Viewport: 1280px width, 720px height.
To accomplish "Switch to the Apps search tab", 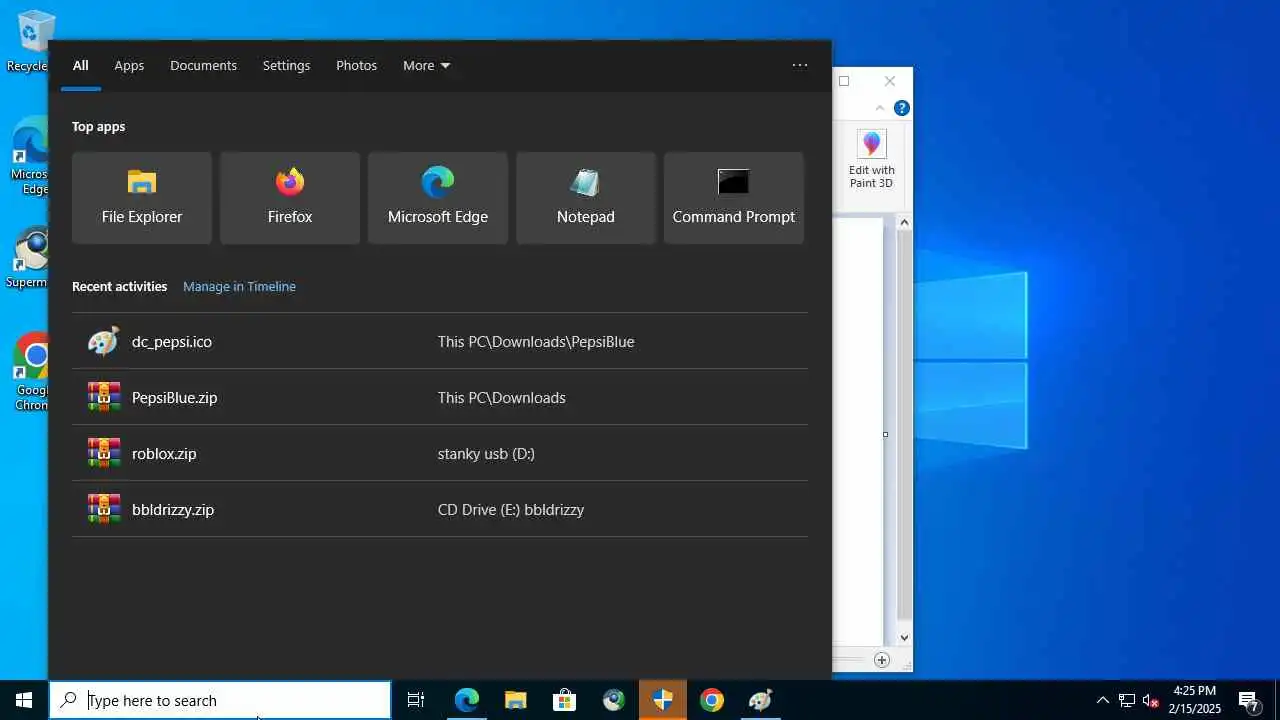I will 129,66.
